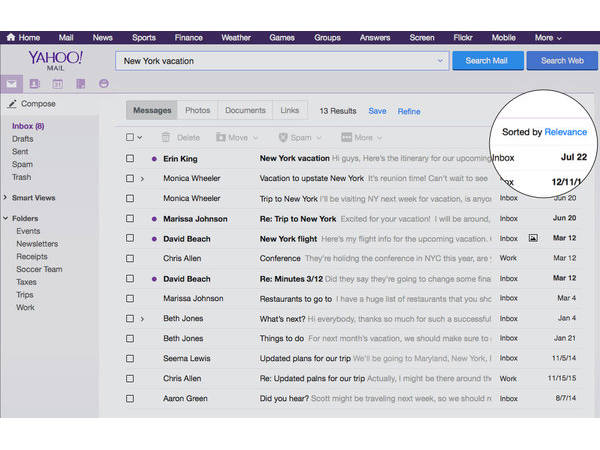Collapse the Folders section
600x450 pixels.
point(5,218)
